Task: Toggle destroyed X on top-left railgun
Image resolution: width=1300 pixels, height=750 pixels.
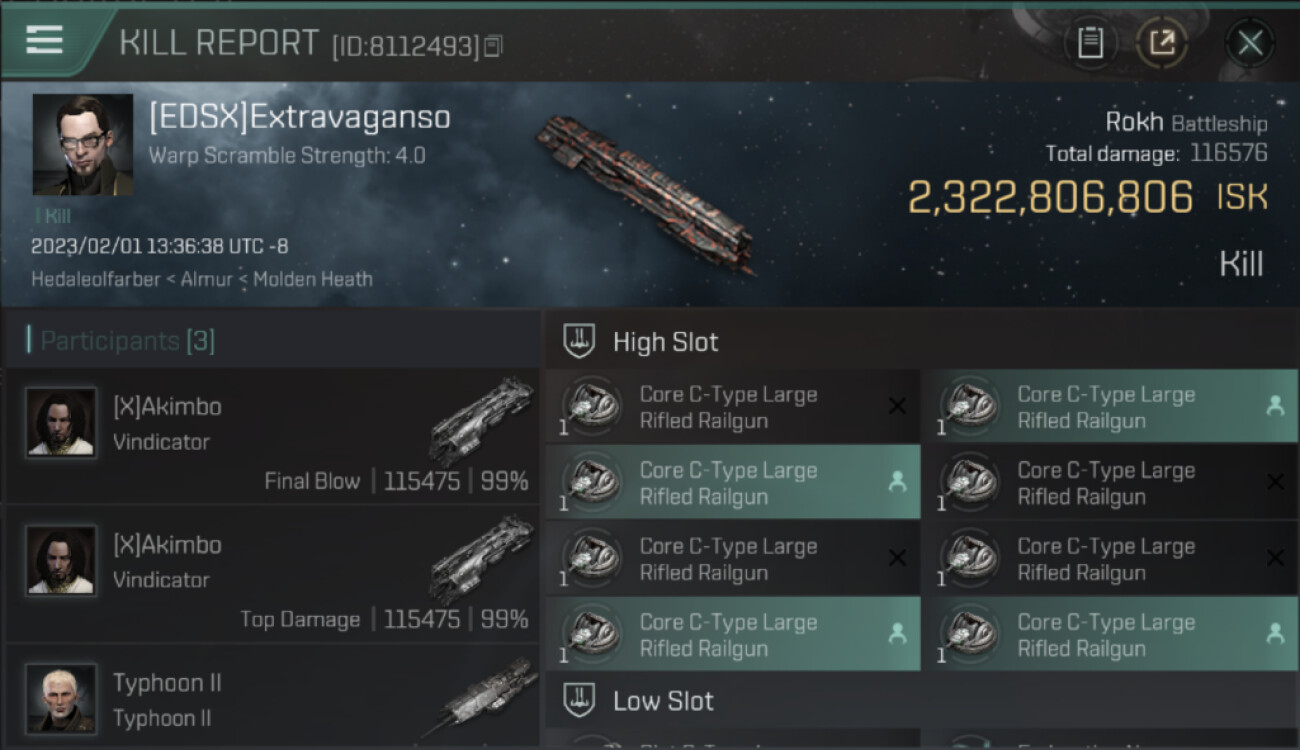Action: [897, 406]
